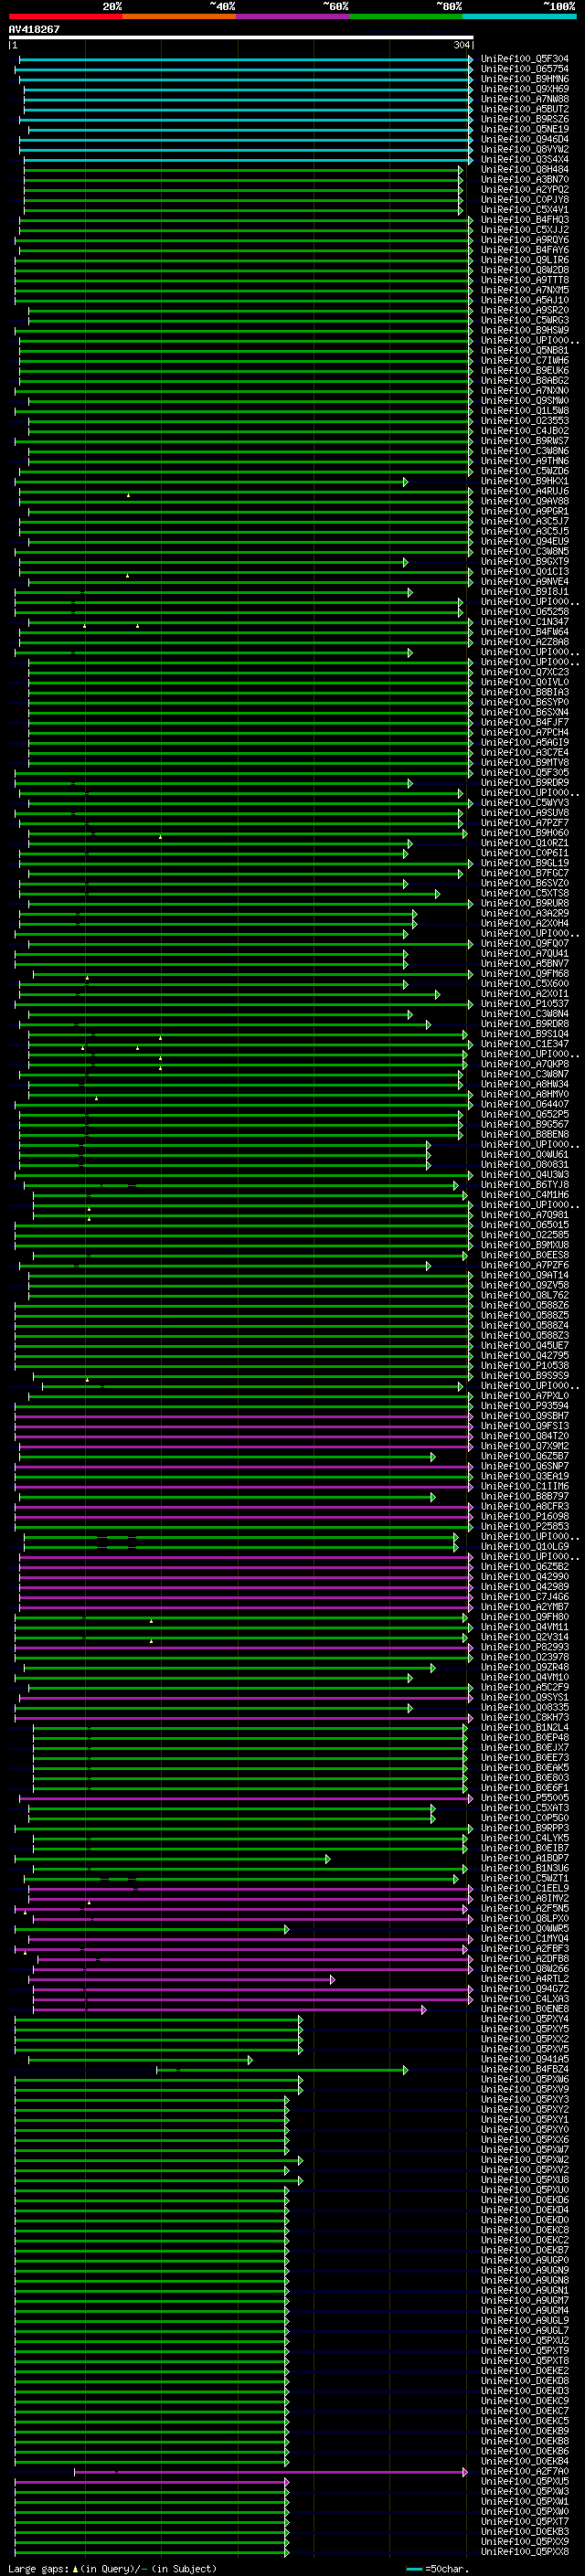Select label UniRef100_A9RQY6
This screenshot has width=585, height=2576.
tap(525, 240)
